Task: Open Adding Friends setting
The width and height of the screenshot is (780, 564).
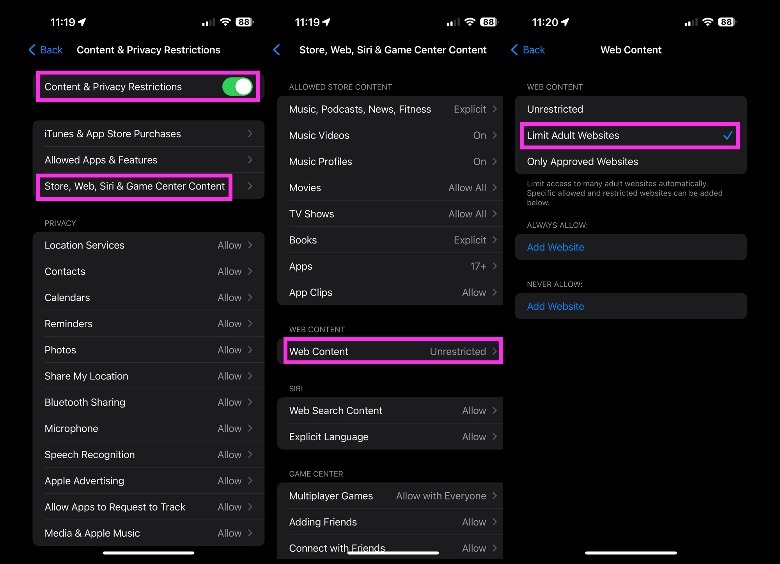Action: (390, 522)
